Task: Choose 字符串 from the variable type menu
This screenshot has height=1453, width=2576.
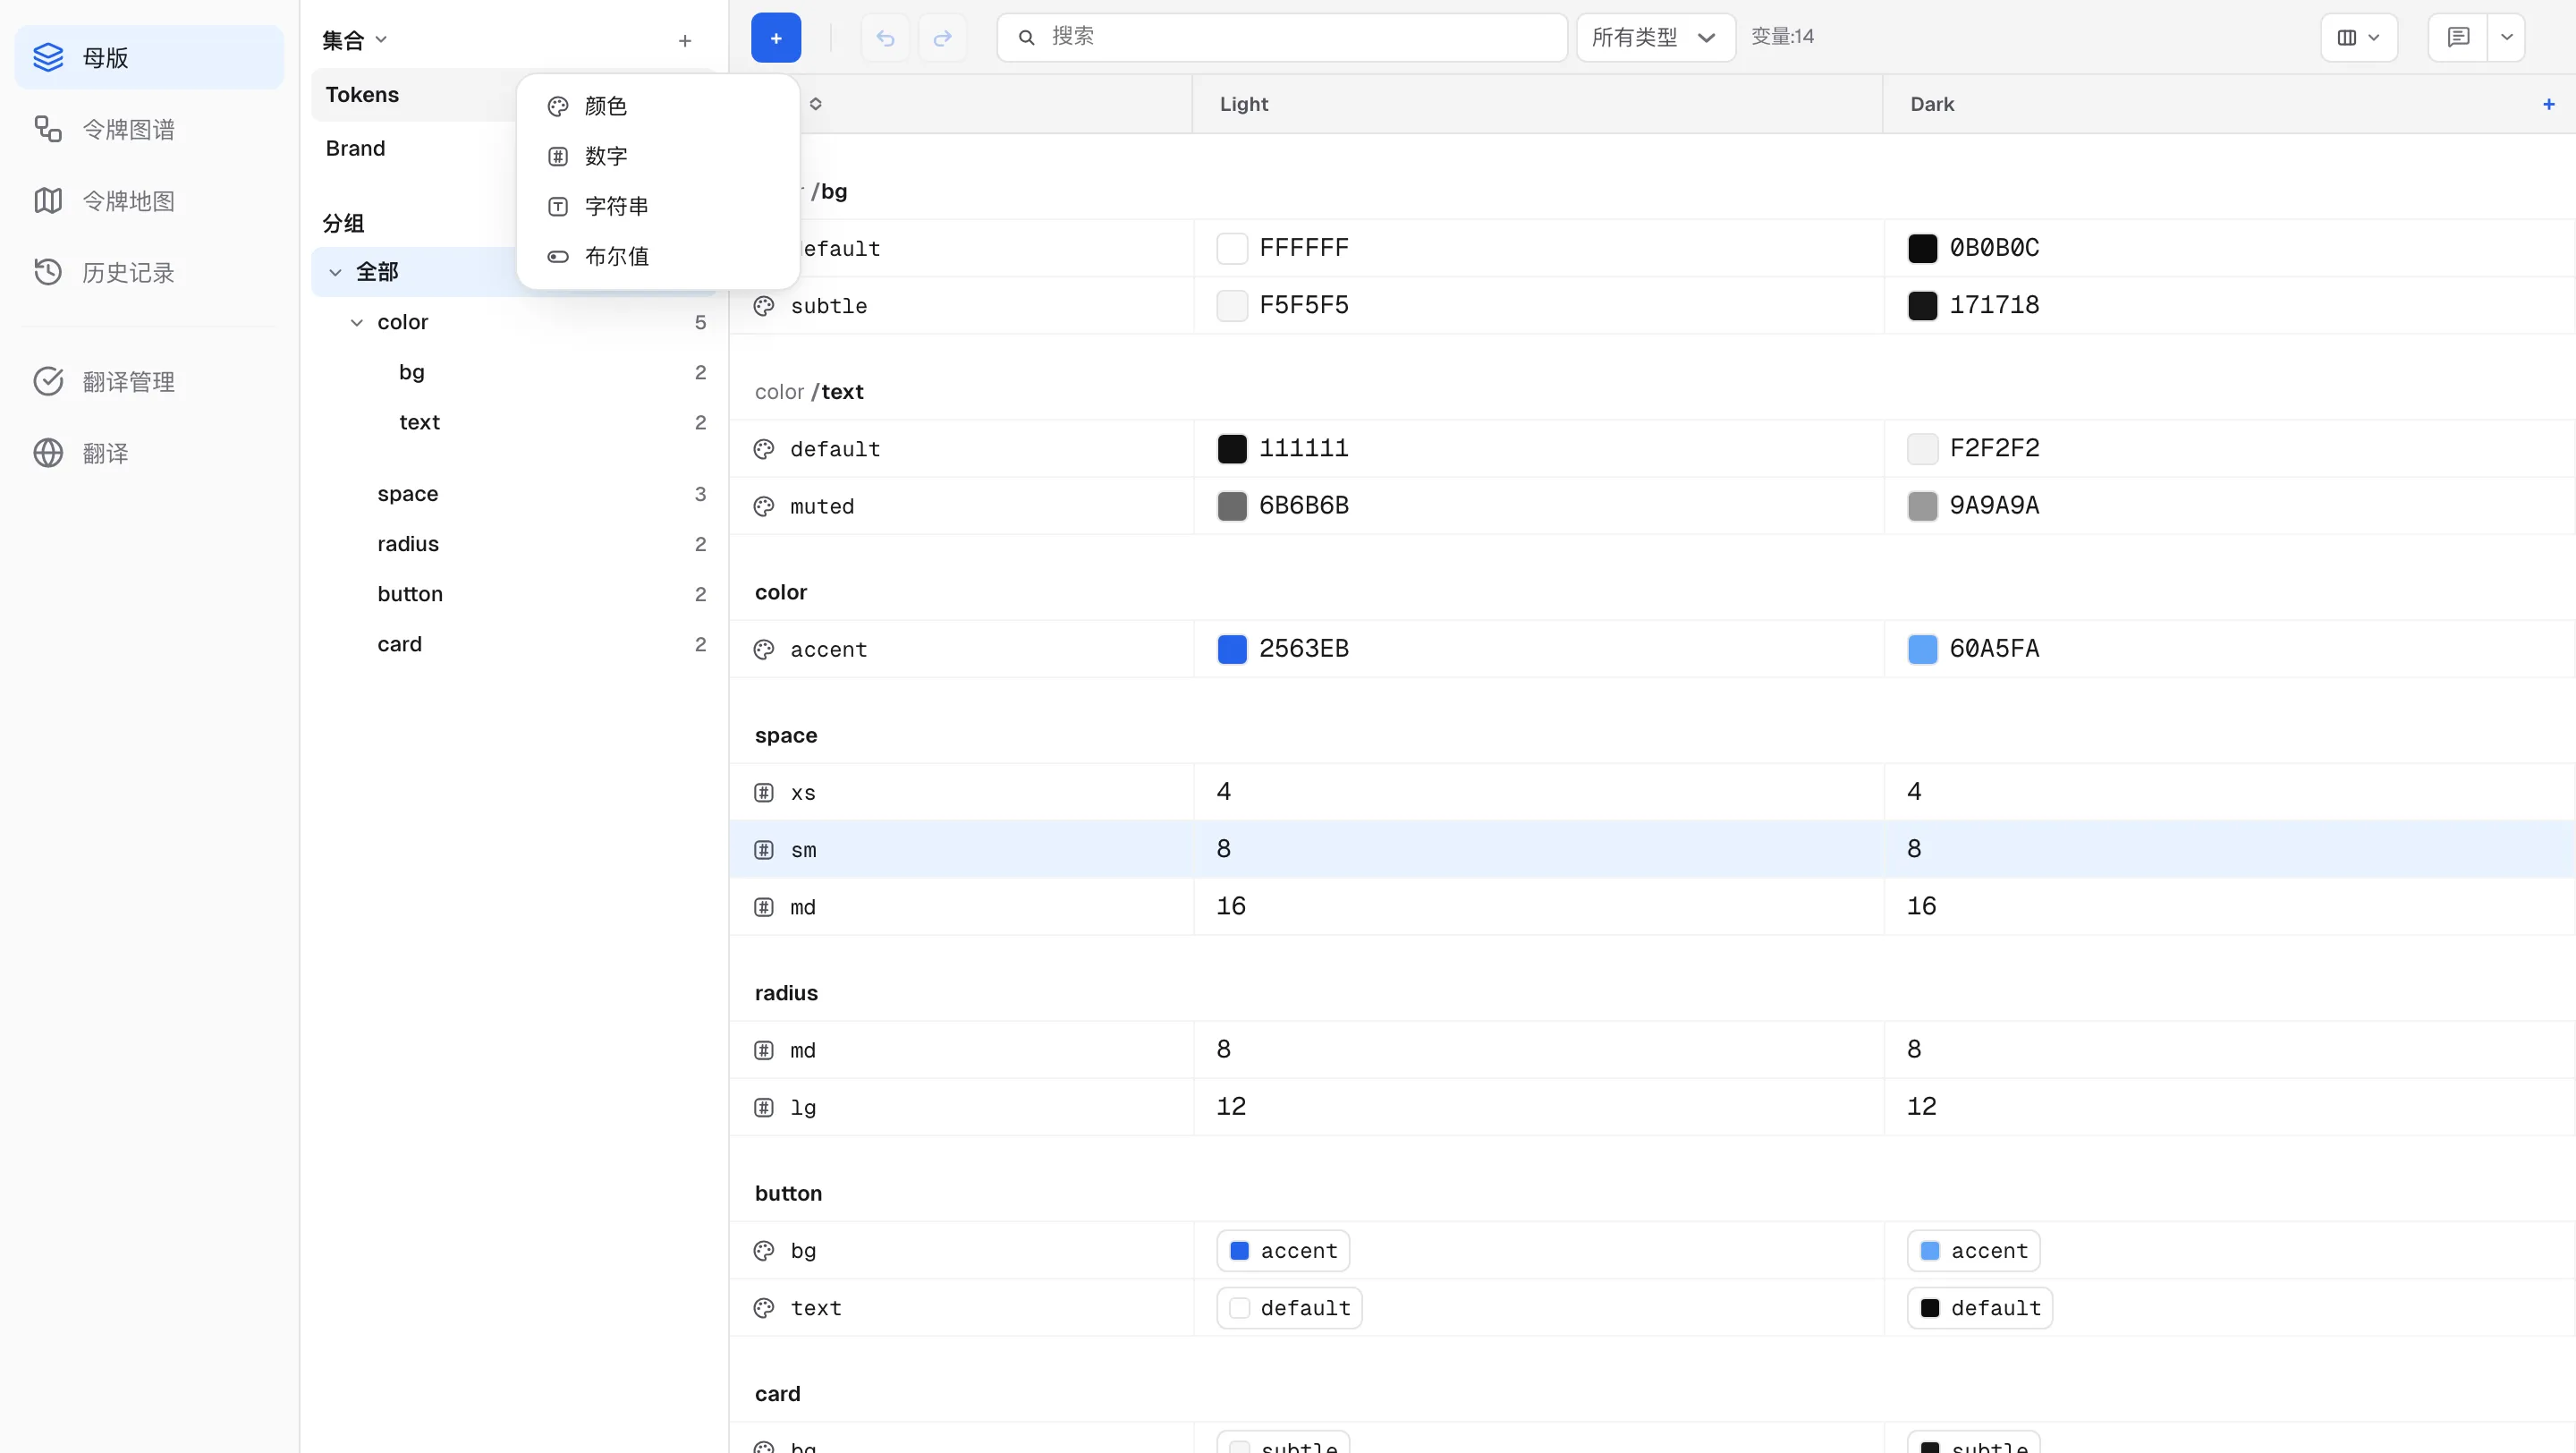Action: (657, 206)
